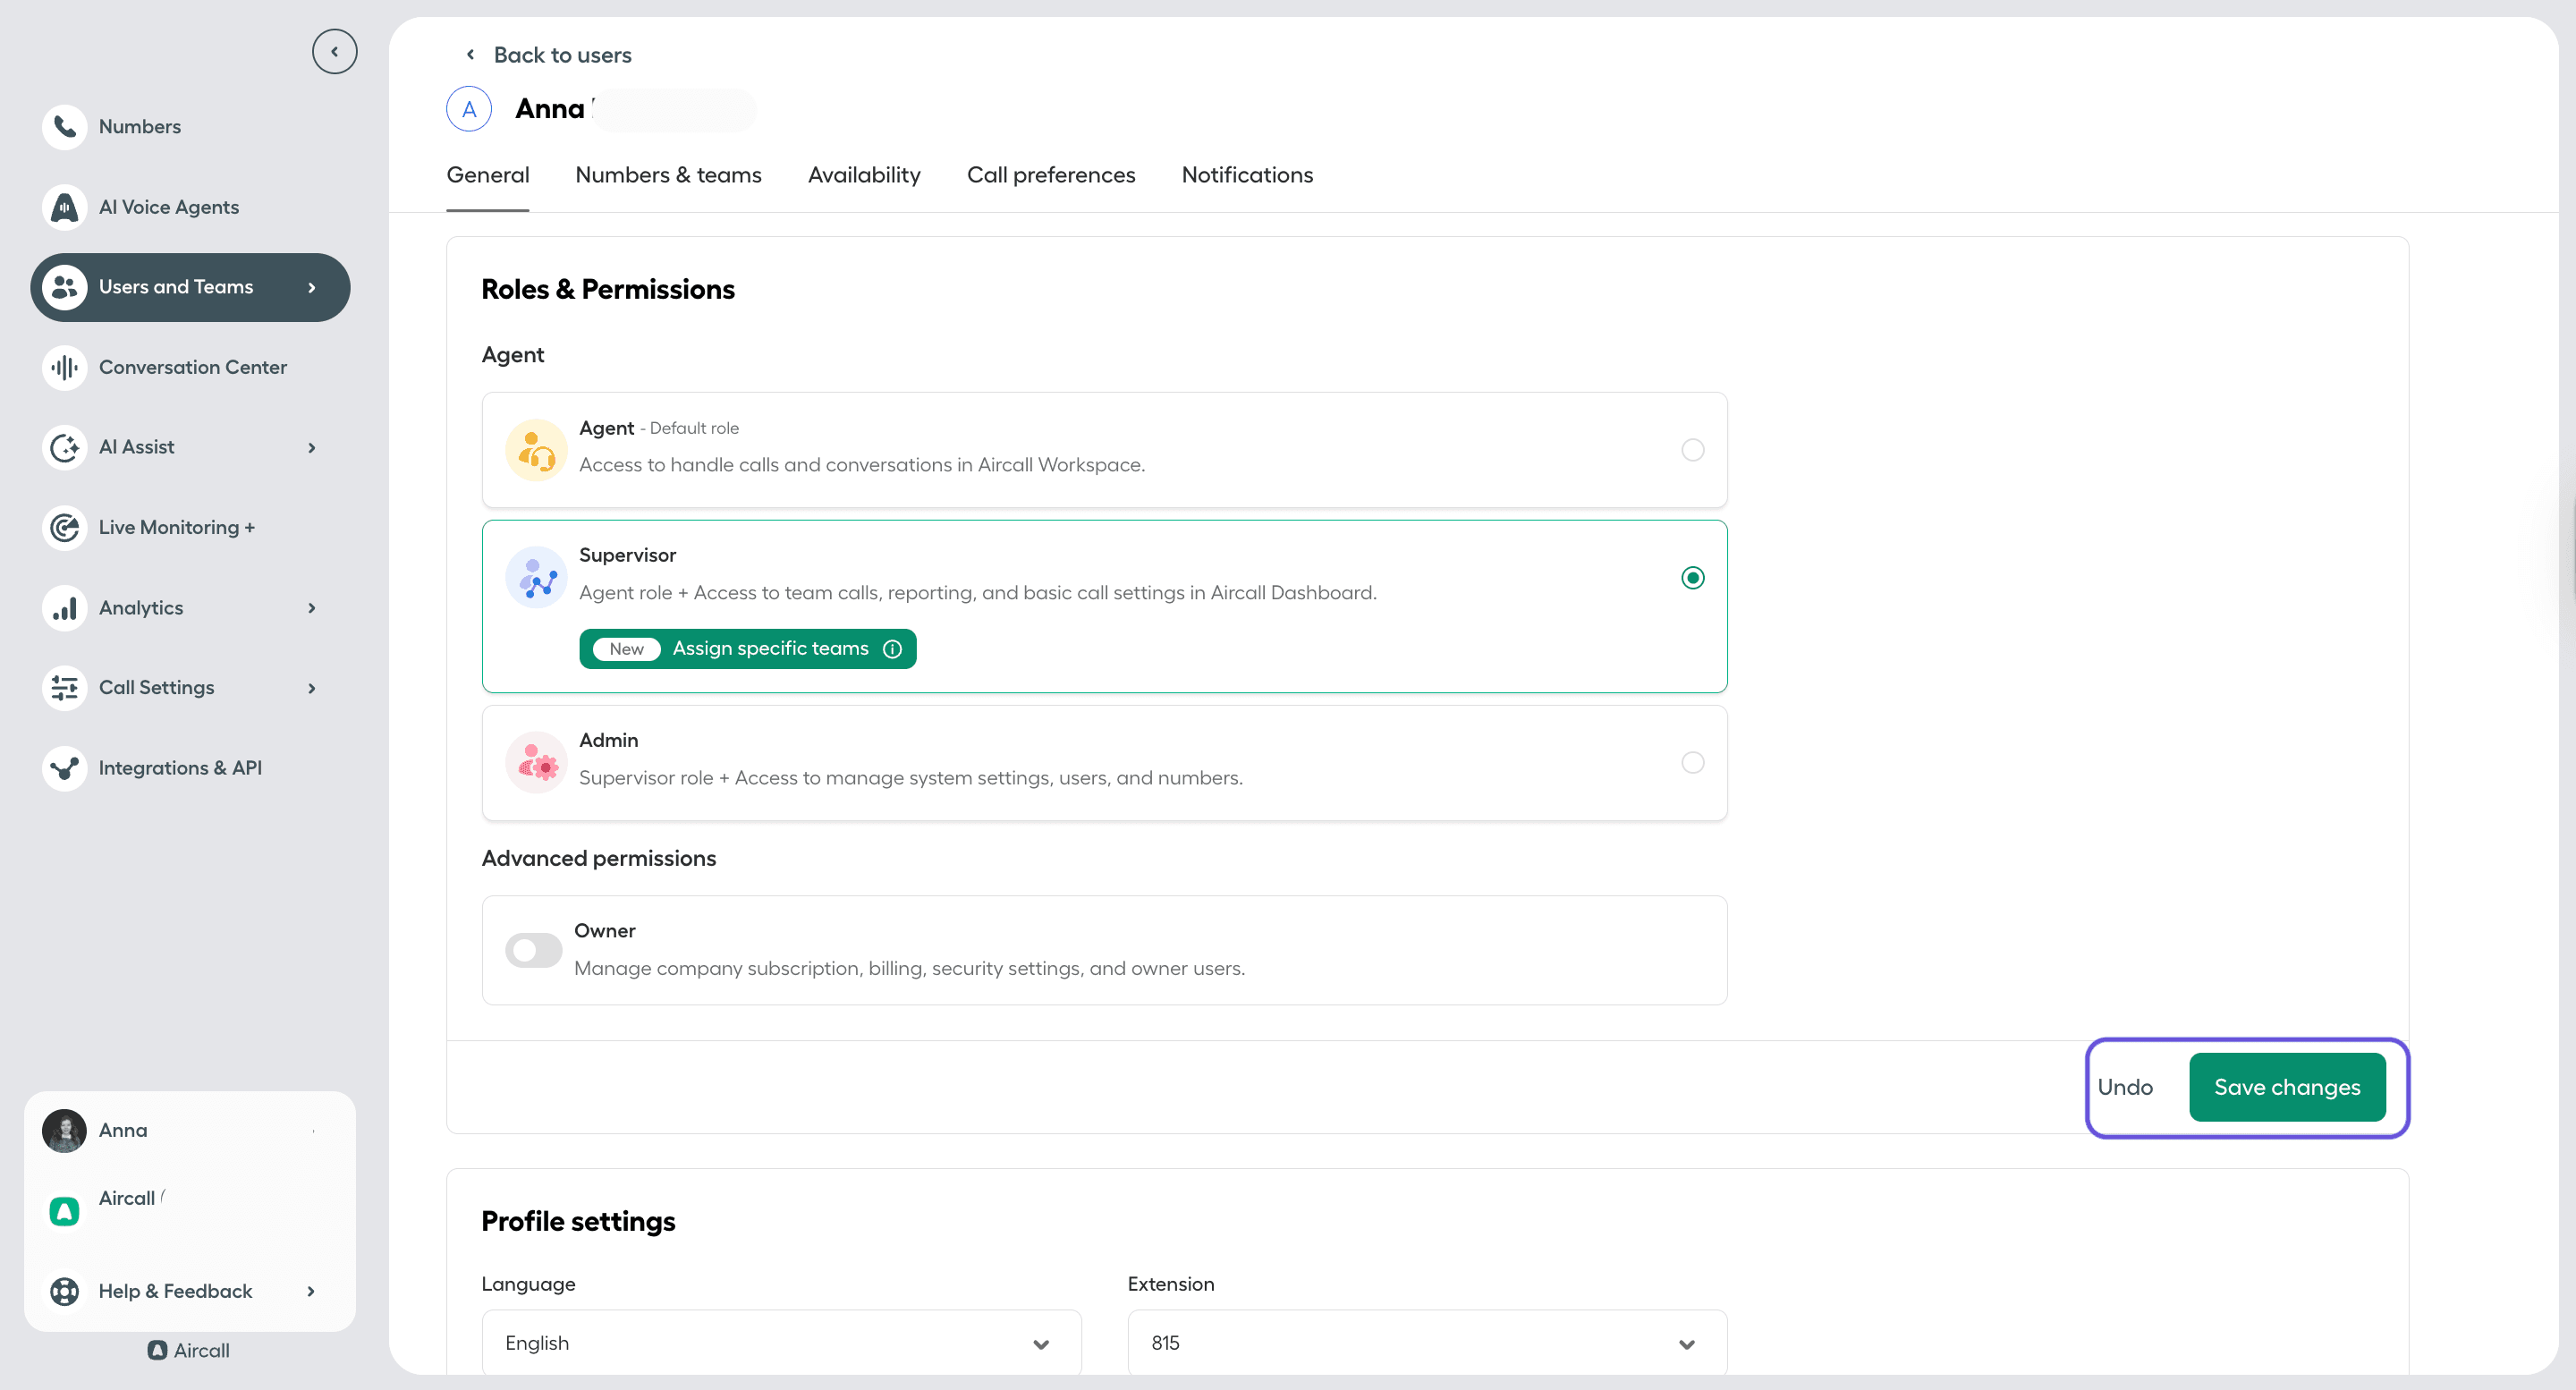2576x1390 pixels.
Task: Select the Admin role radio button
Action: coord(1692,762)
